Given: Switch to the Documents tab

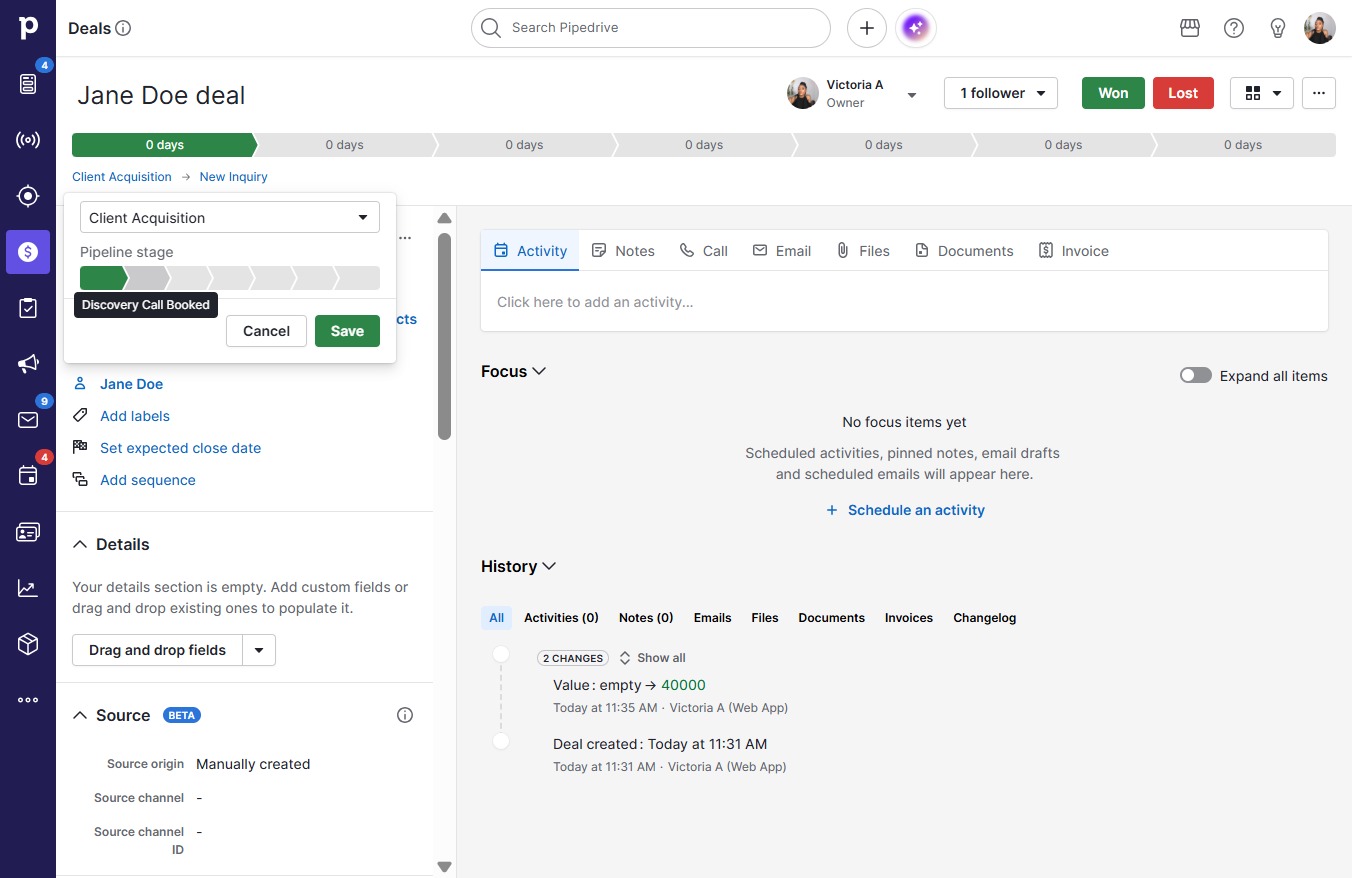Looking at the screenshot, I should click(x=964, y=250).
